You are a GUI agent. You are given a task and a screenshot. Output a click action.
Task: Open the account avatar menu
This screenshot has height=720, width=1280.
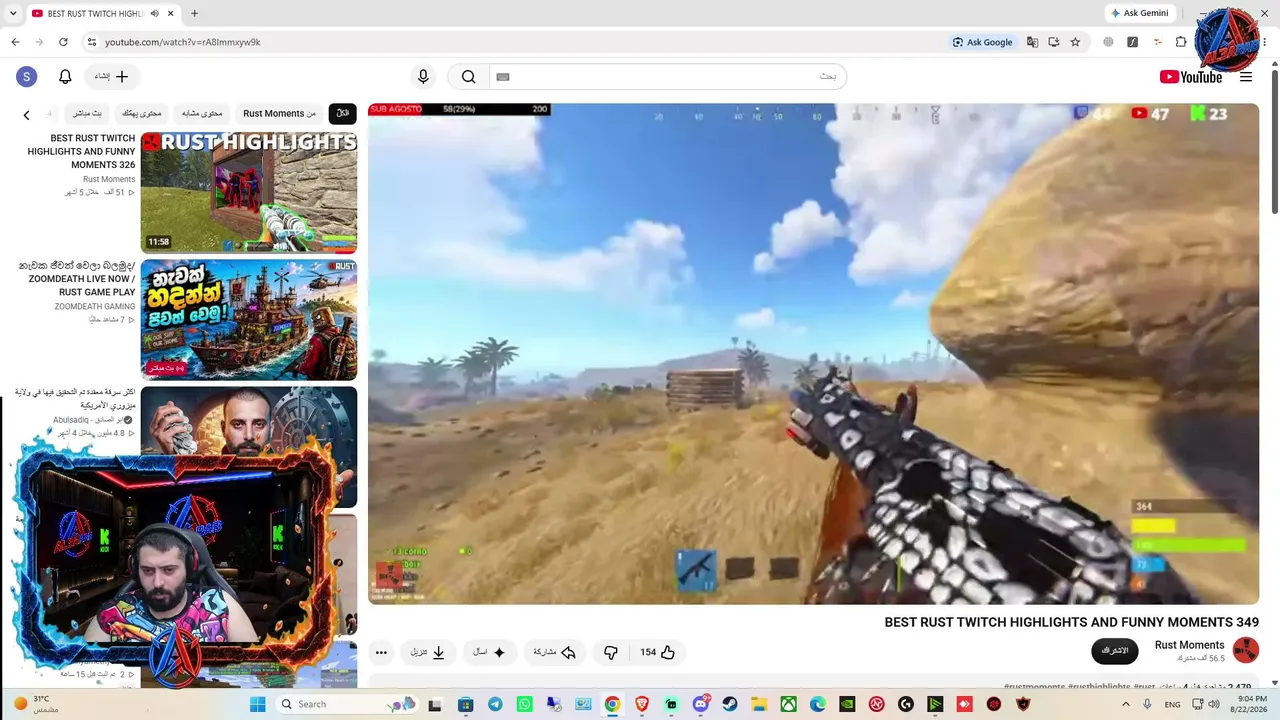(27, 77)
